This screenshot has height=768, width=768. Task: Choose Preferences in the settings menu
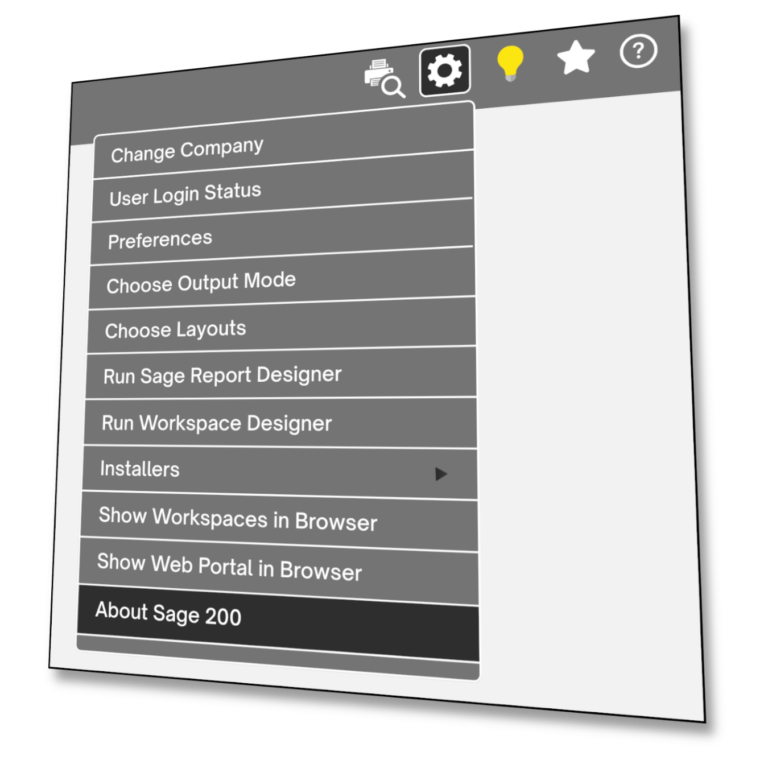[x=281, y=233]
